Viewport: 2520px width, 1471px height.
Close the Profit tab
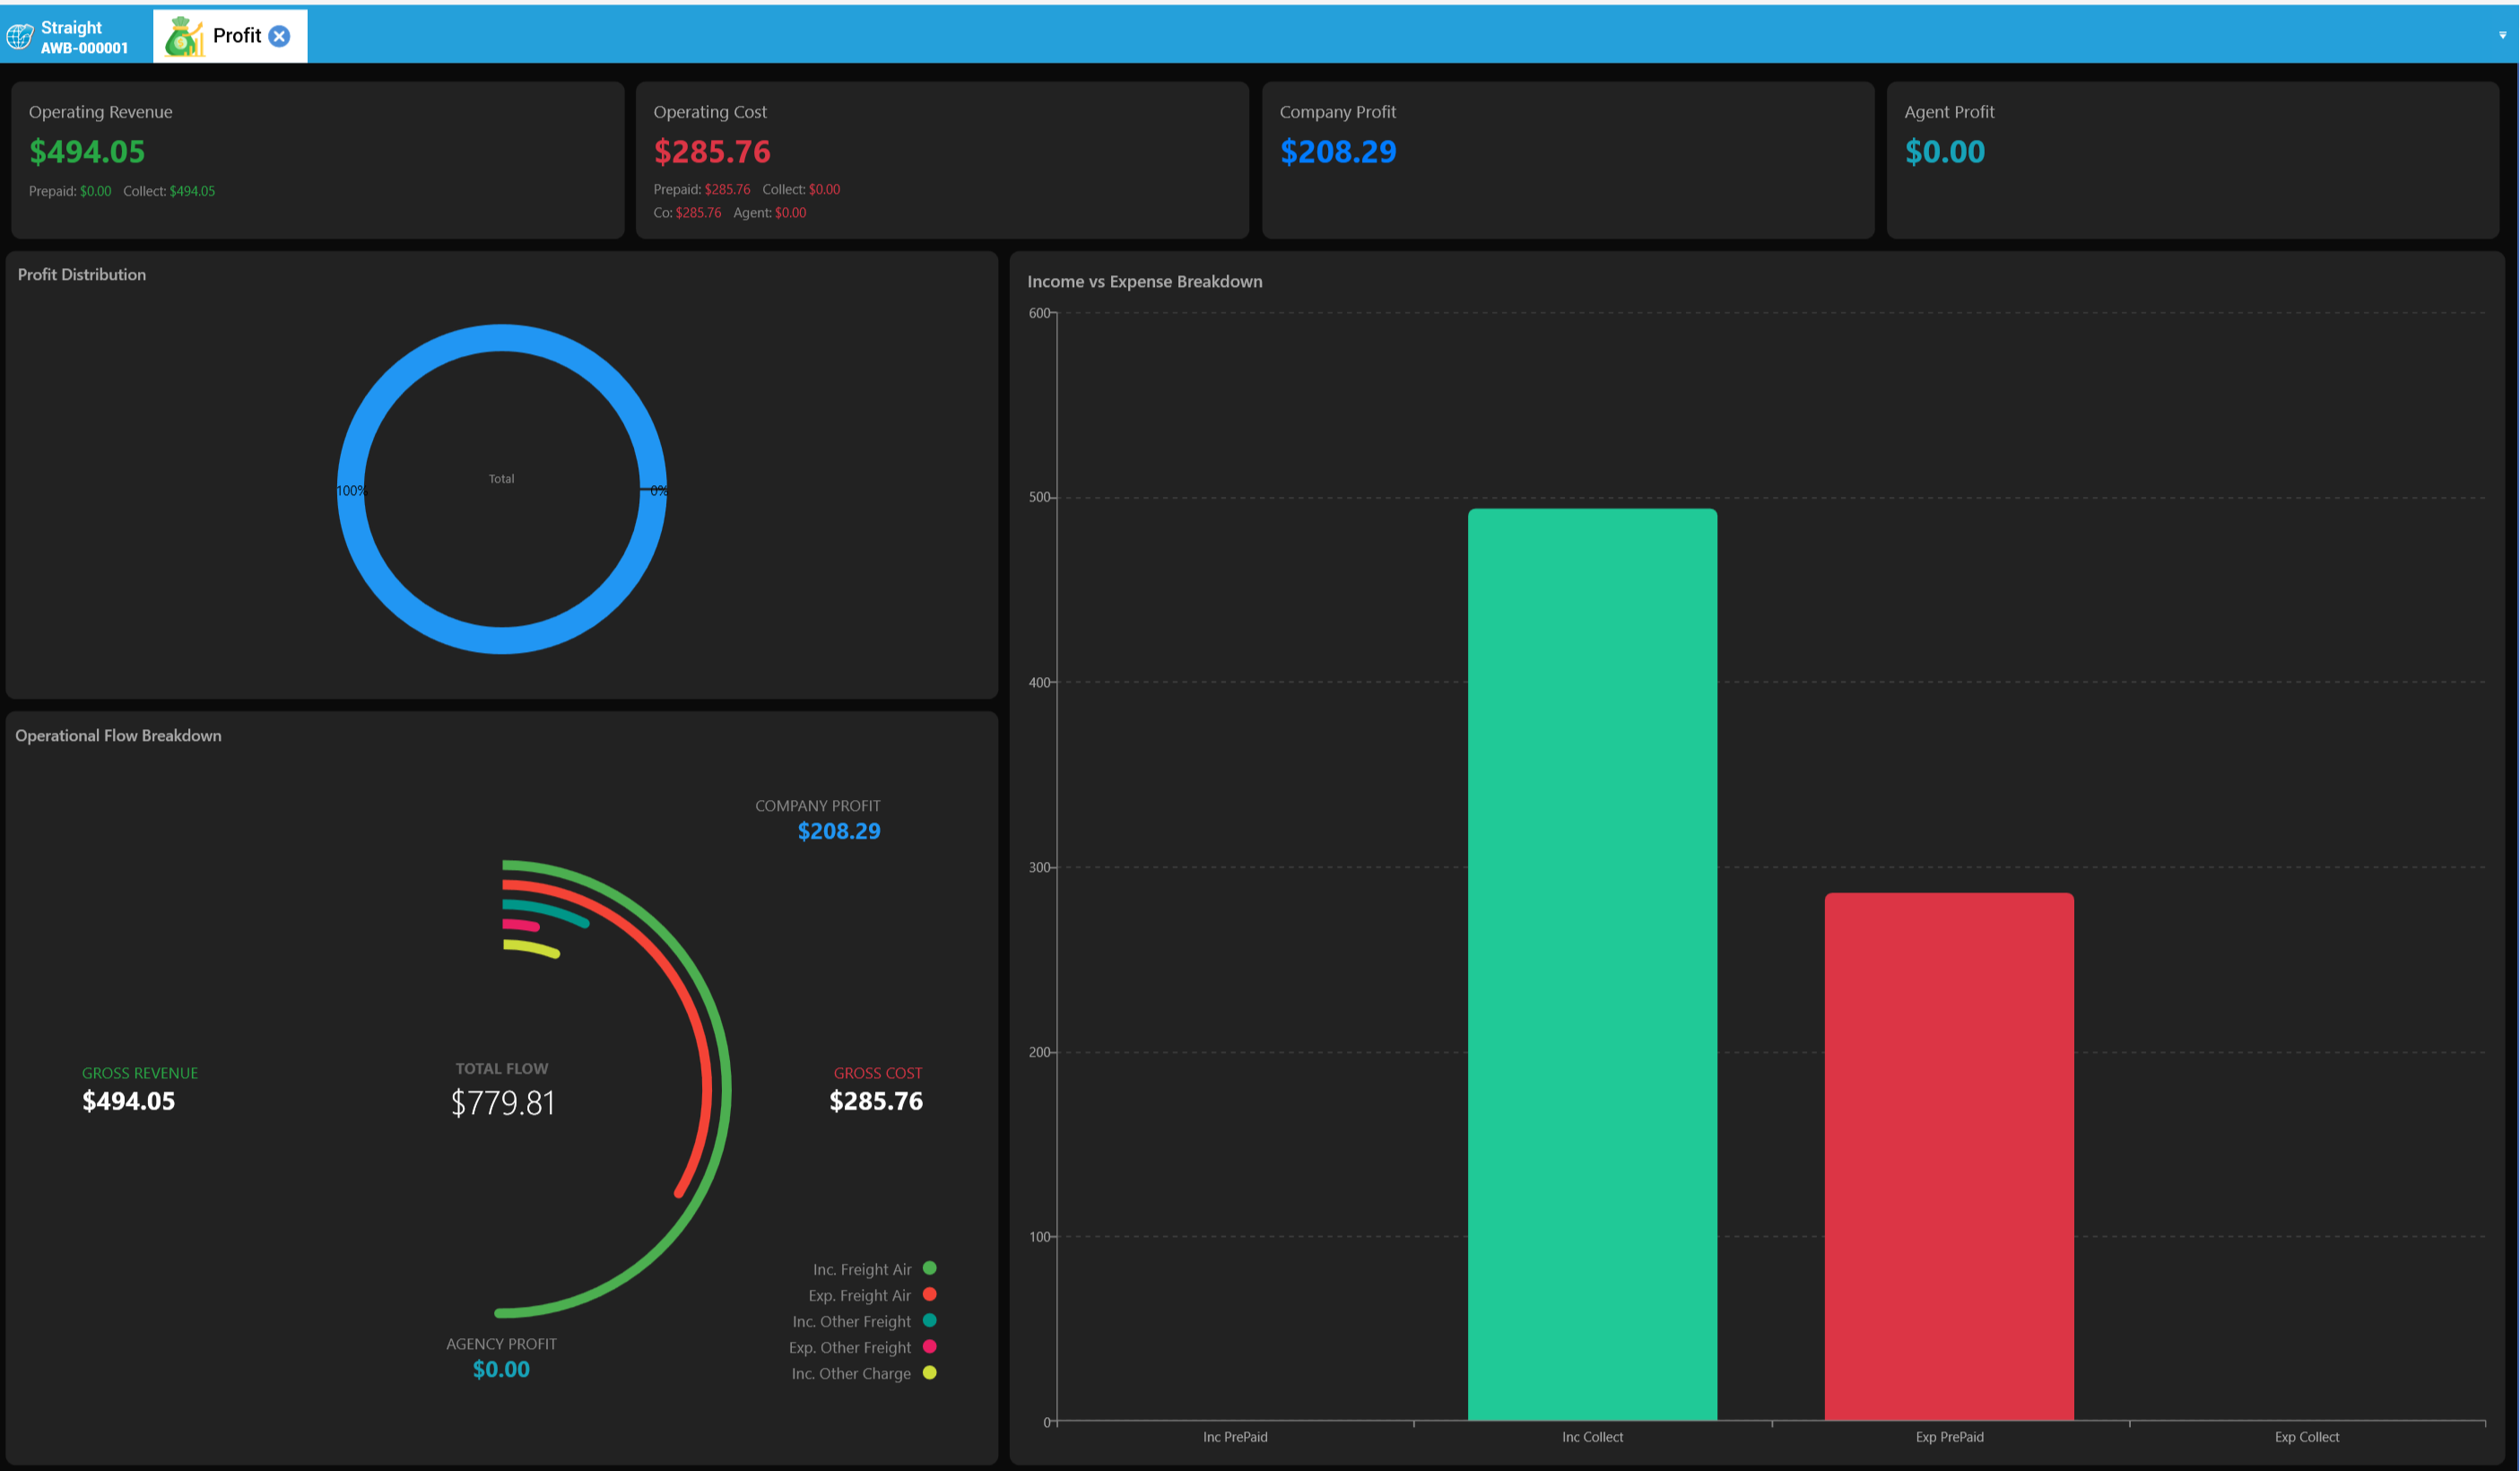click(280, 36)
